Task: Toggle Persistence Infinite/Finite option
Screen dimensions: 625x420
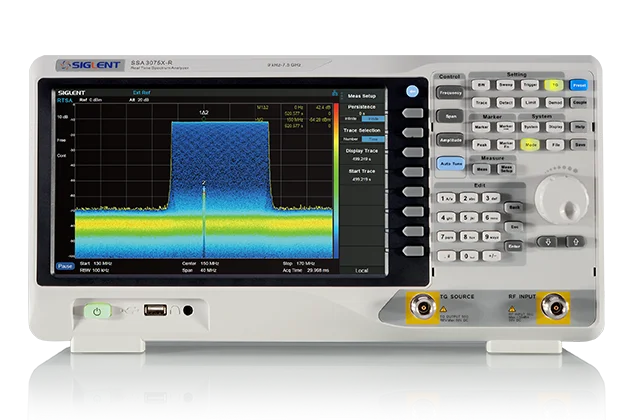Action: pos(362,119)
